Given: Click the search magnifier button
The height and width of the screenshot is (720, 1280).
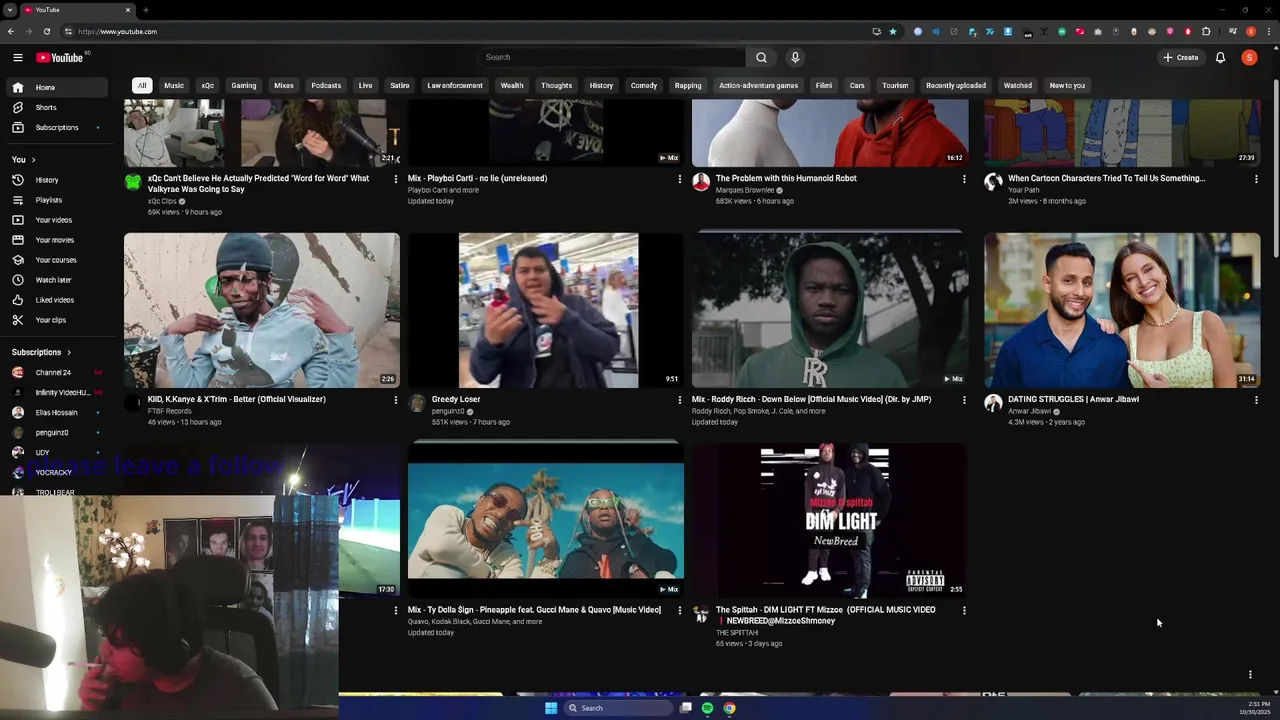Looking at the screenshot, I should pyautogui.click(x=761, y=57).
